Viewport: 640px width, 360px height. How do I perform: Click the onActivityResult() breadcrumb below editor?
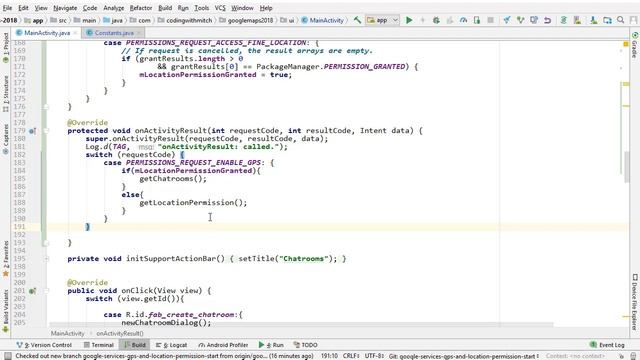click(x=120, y=333)
